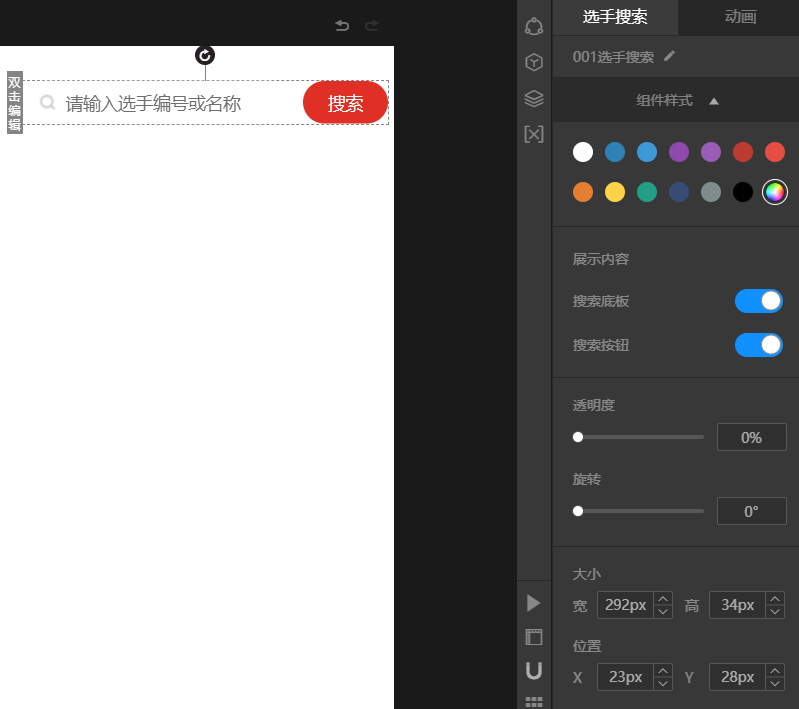Increase X position with up arrow
Image resolution: width=799 pixels, height=709 pixels.
663,671
